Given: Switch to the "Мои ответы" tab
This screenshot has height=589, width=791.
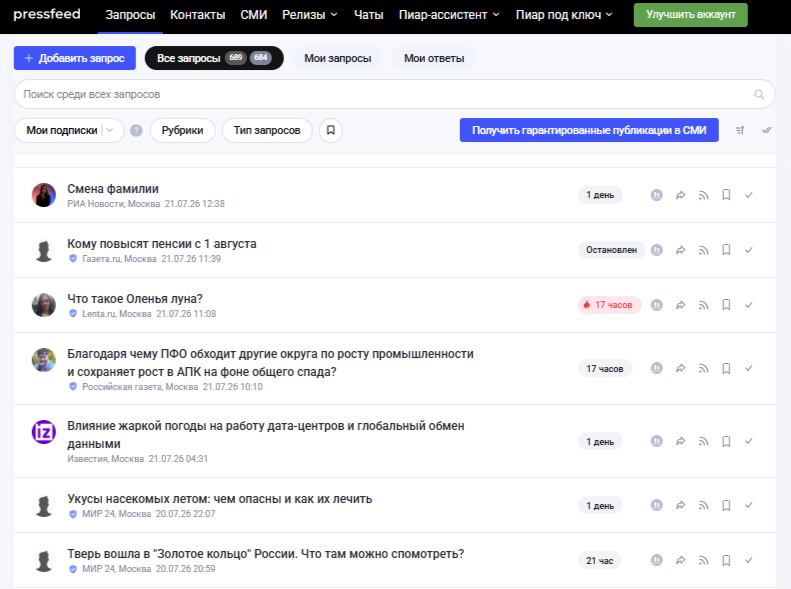Looking at the screenshot, I should point(434,58).
